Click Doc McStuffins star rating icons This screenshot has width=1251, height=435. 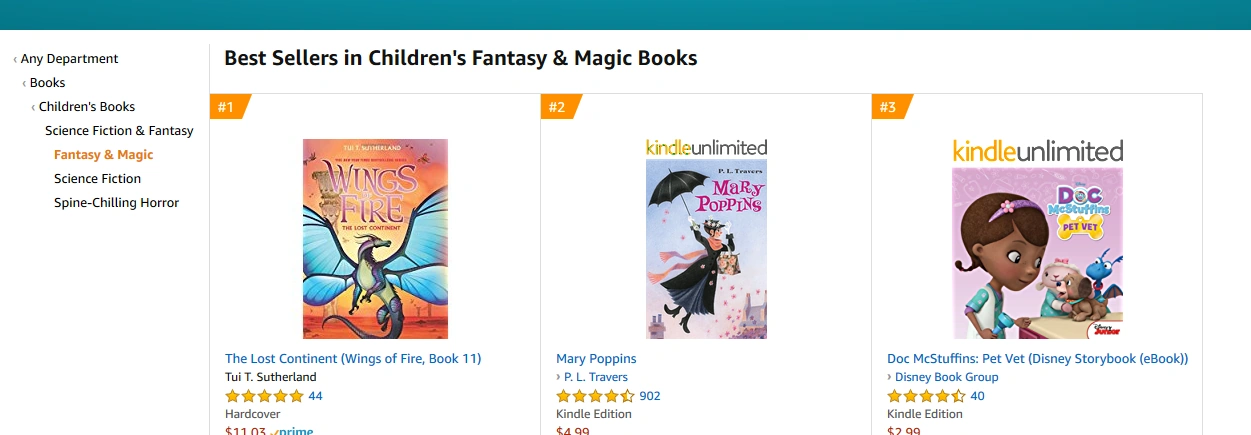tap(926, 396)
